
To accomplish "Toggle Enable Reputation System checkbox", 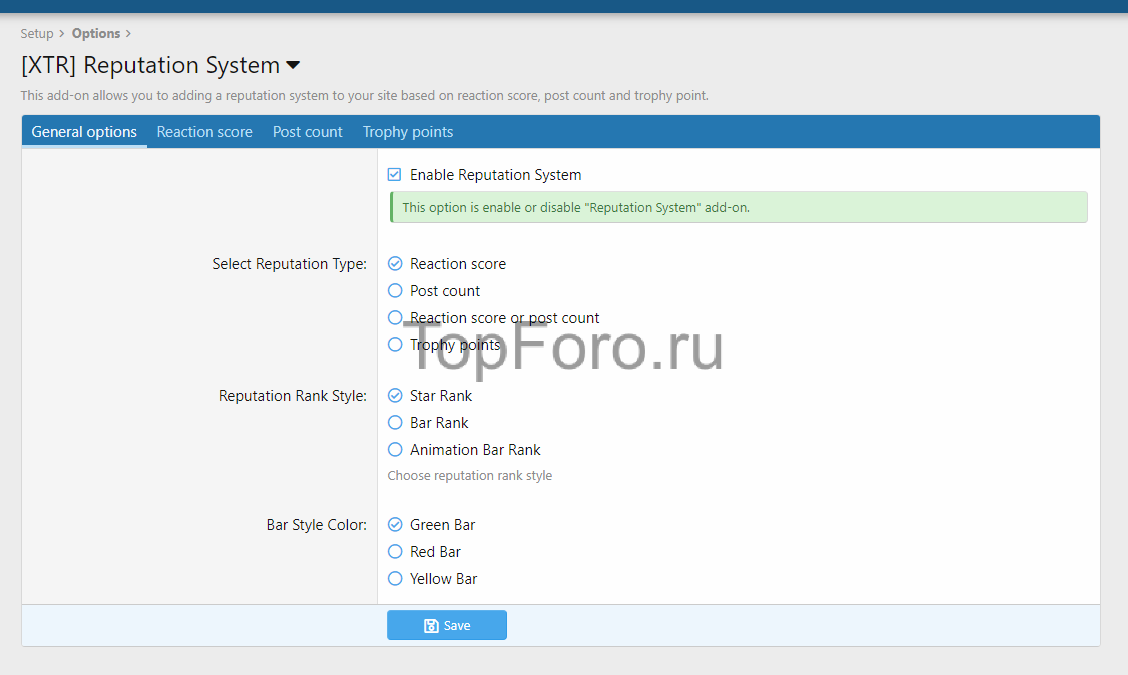I will [395, 175].
